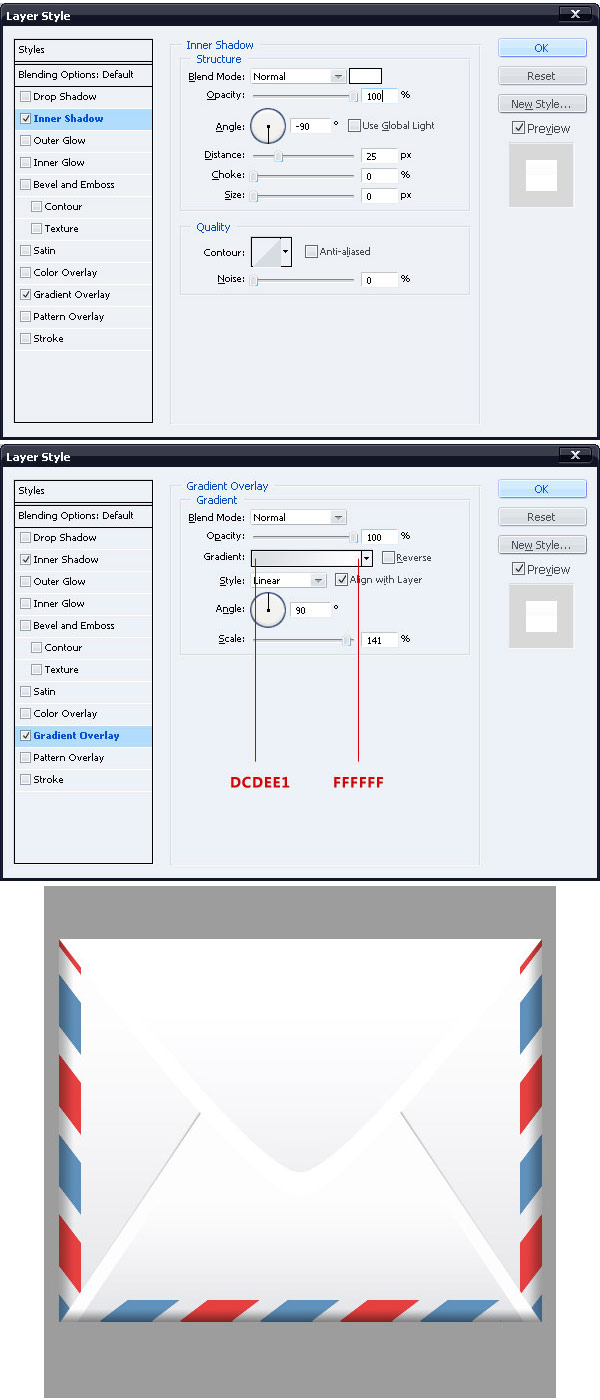Select Inner Shadow row in Gradient Overlay dialog
The image size is (600, 1400).
click(84, 560)
